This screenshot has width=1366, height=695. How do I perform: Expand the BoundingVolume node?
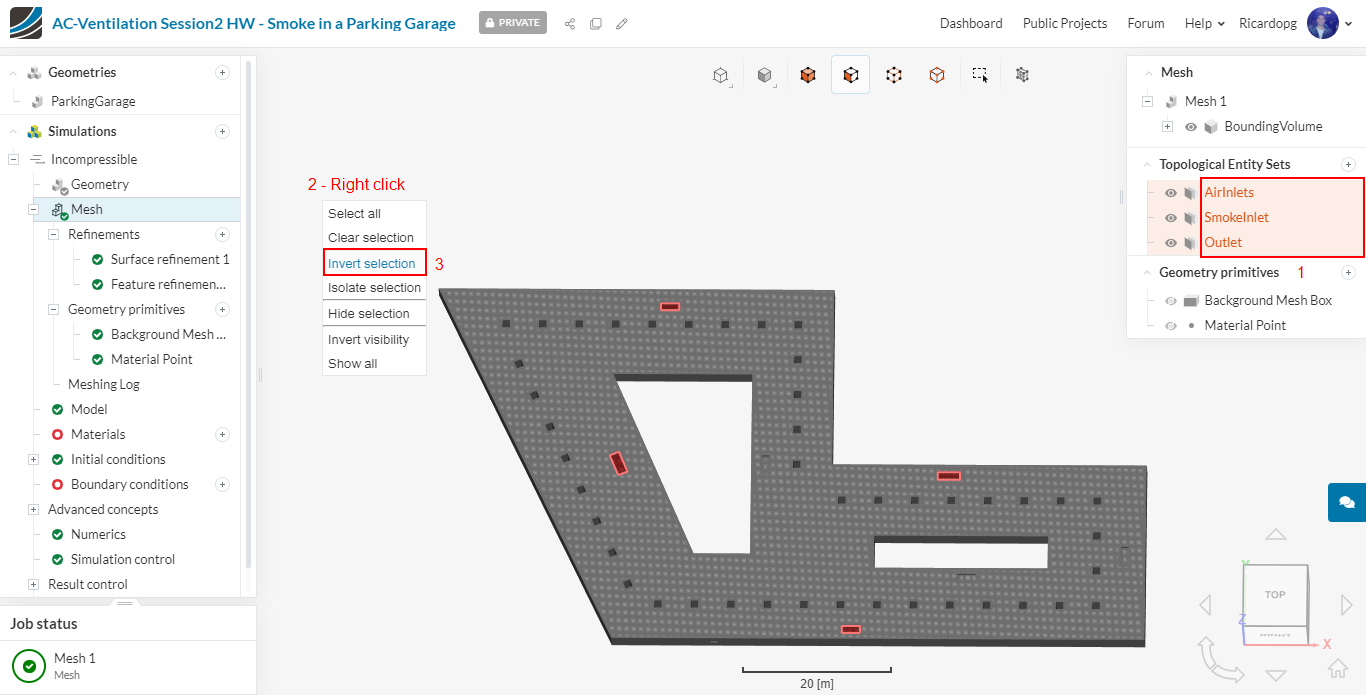tap(1167, 127)
